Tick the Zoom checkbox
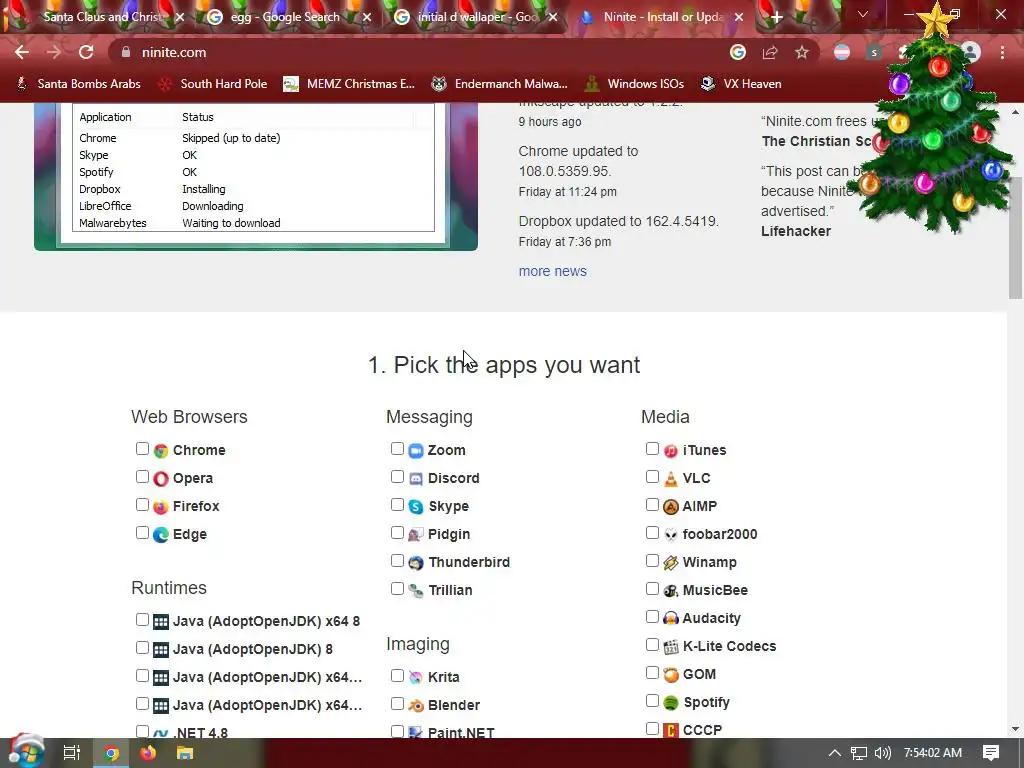 pos(397,449)
